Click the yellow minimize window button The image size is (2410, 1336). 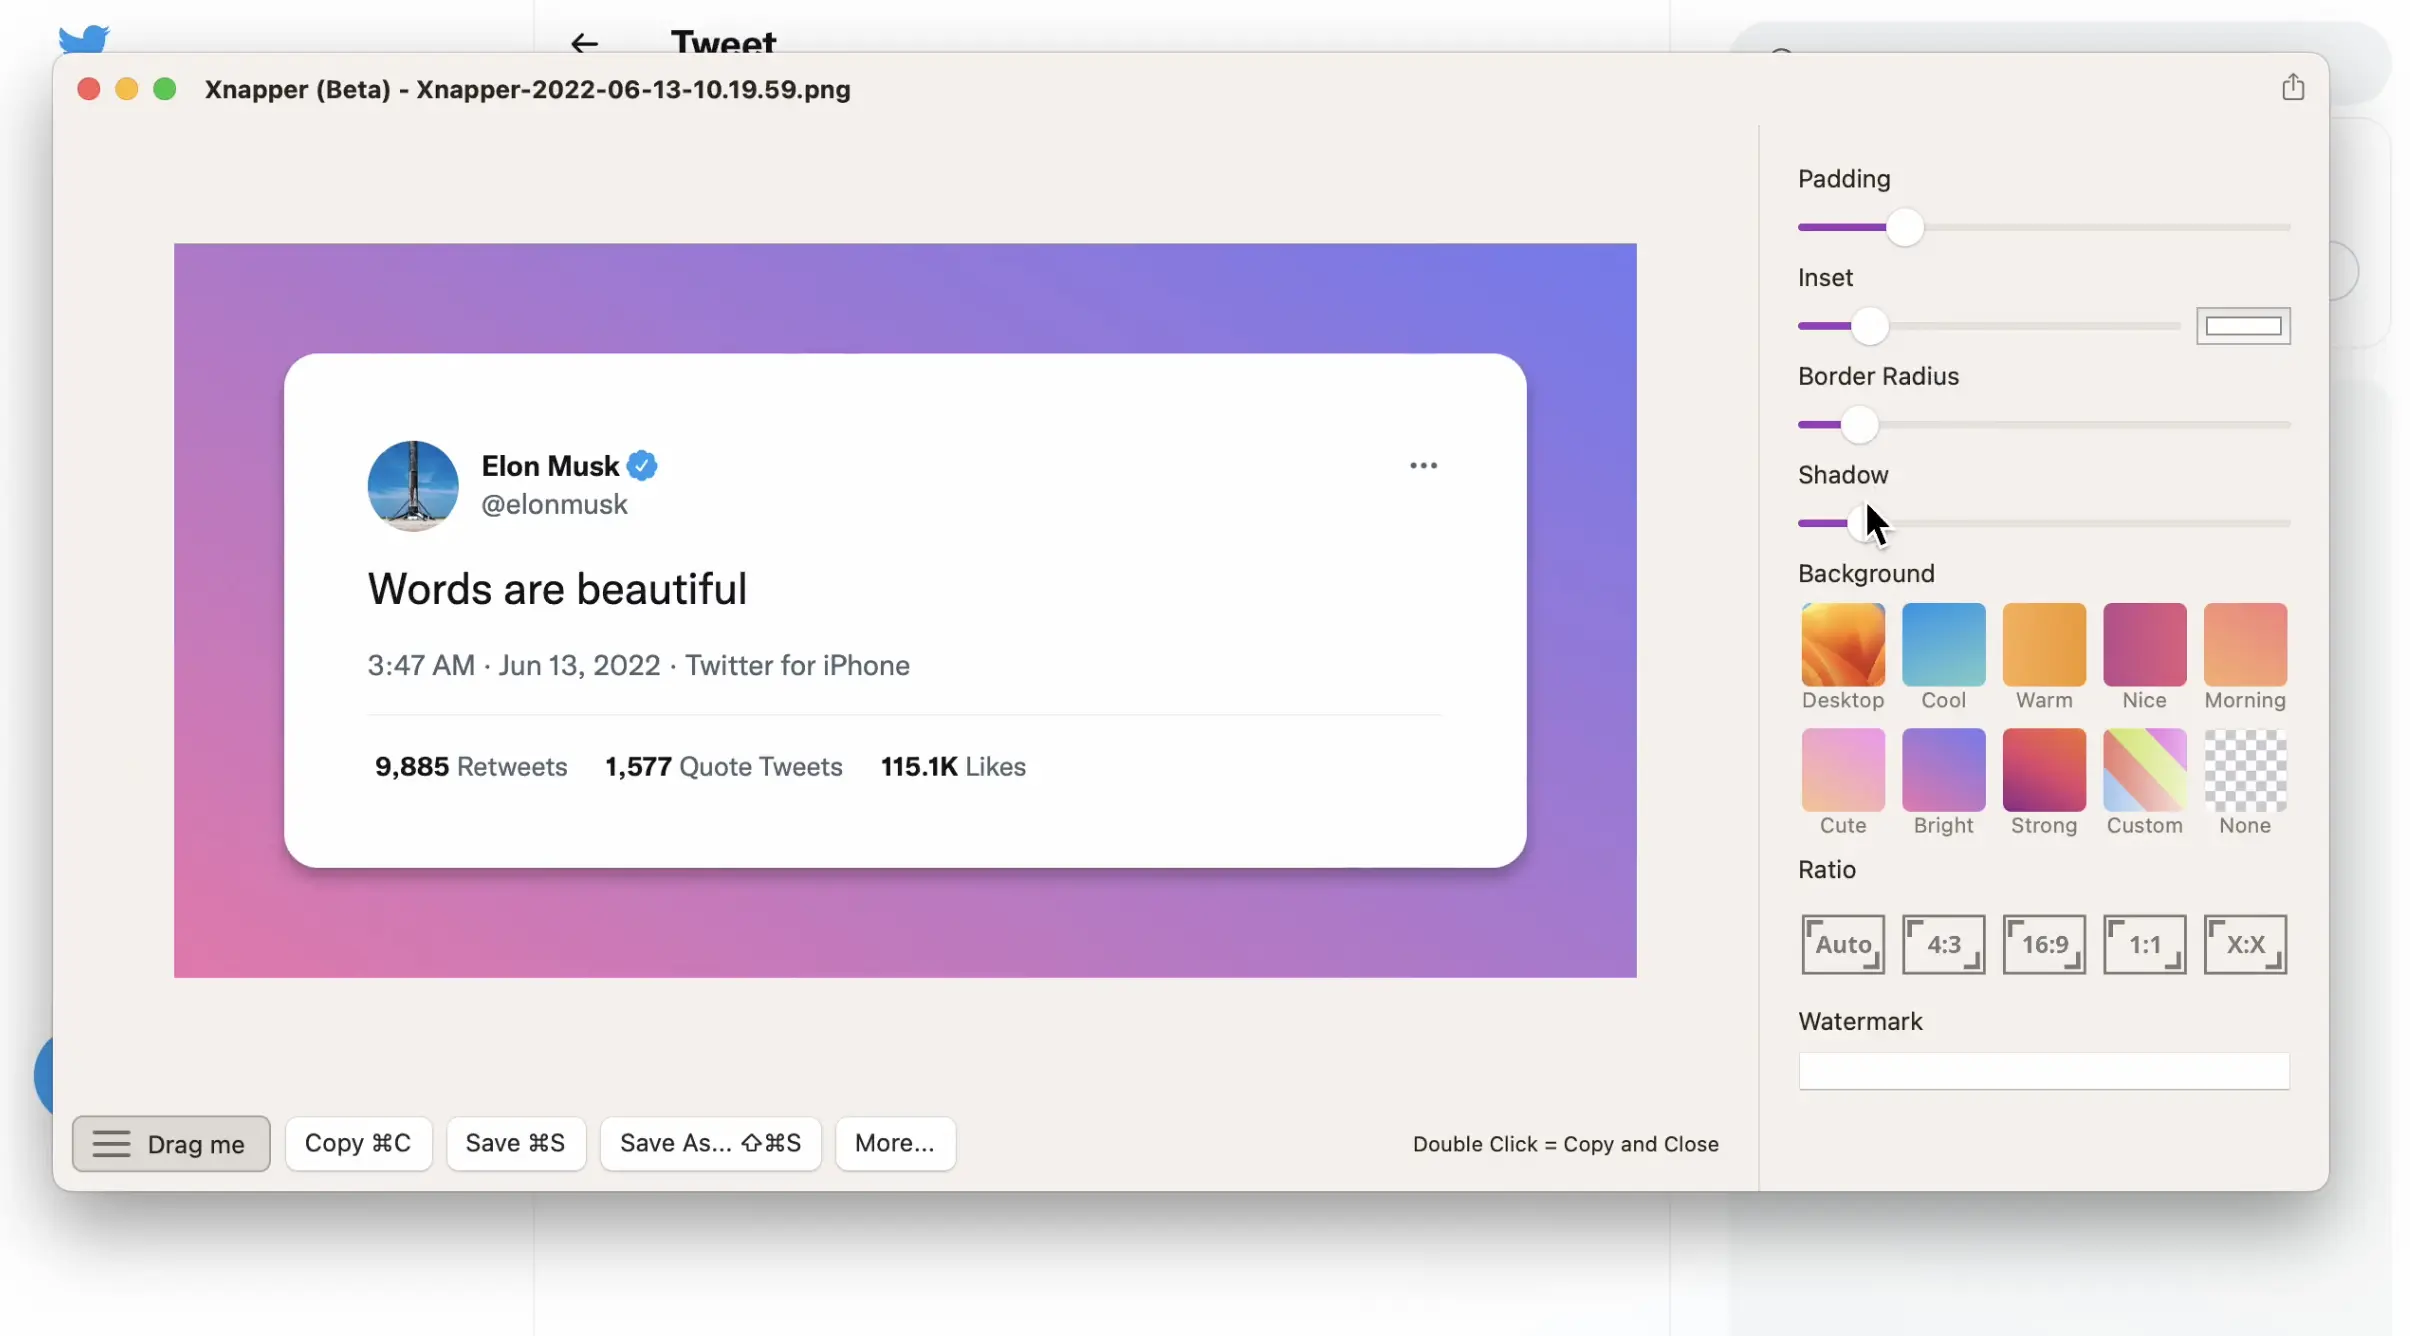click(x=126, y=89)
